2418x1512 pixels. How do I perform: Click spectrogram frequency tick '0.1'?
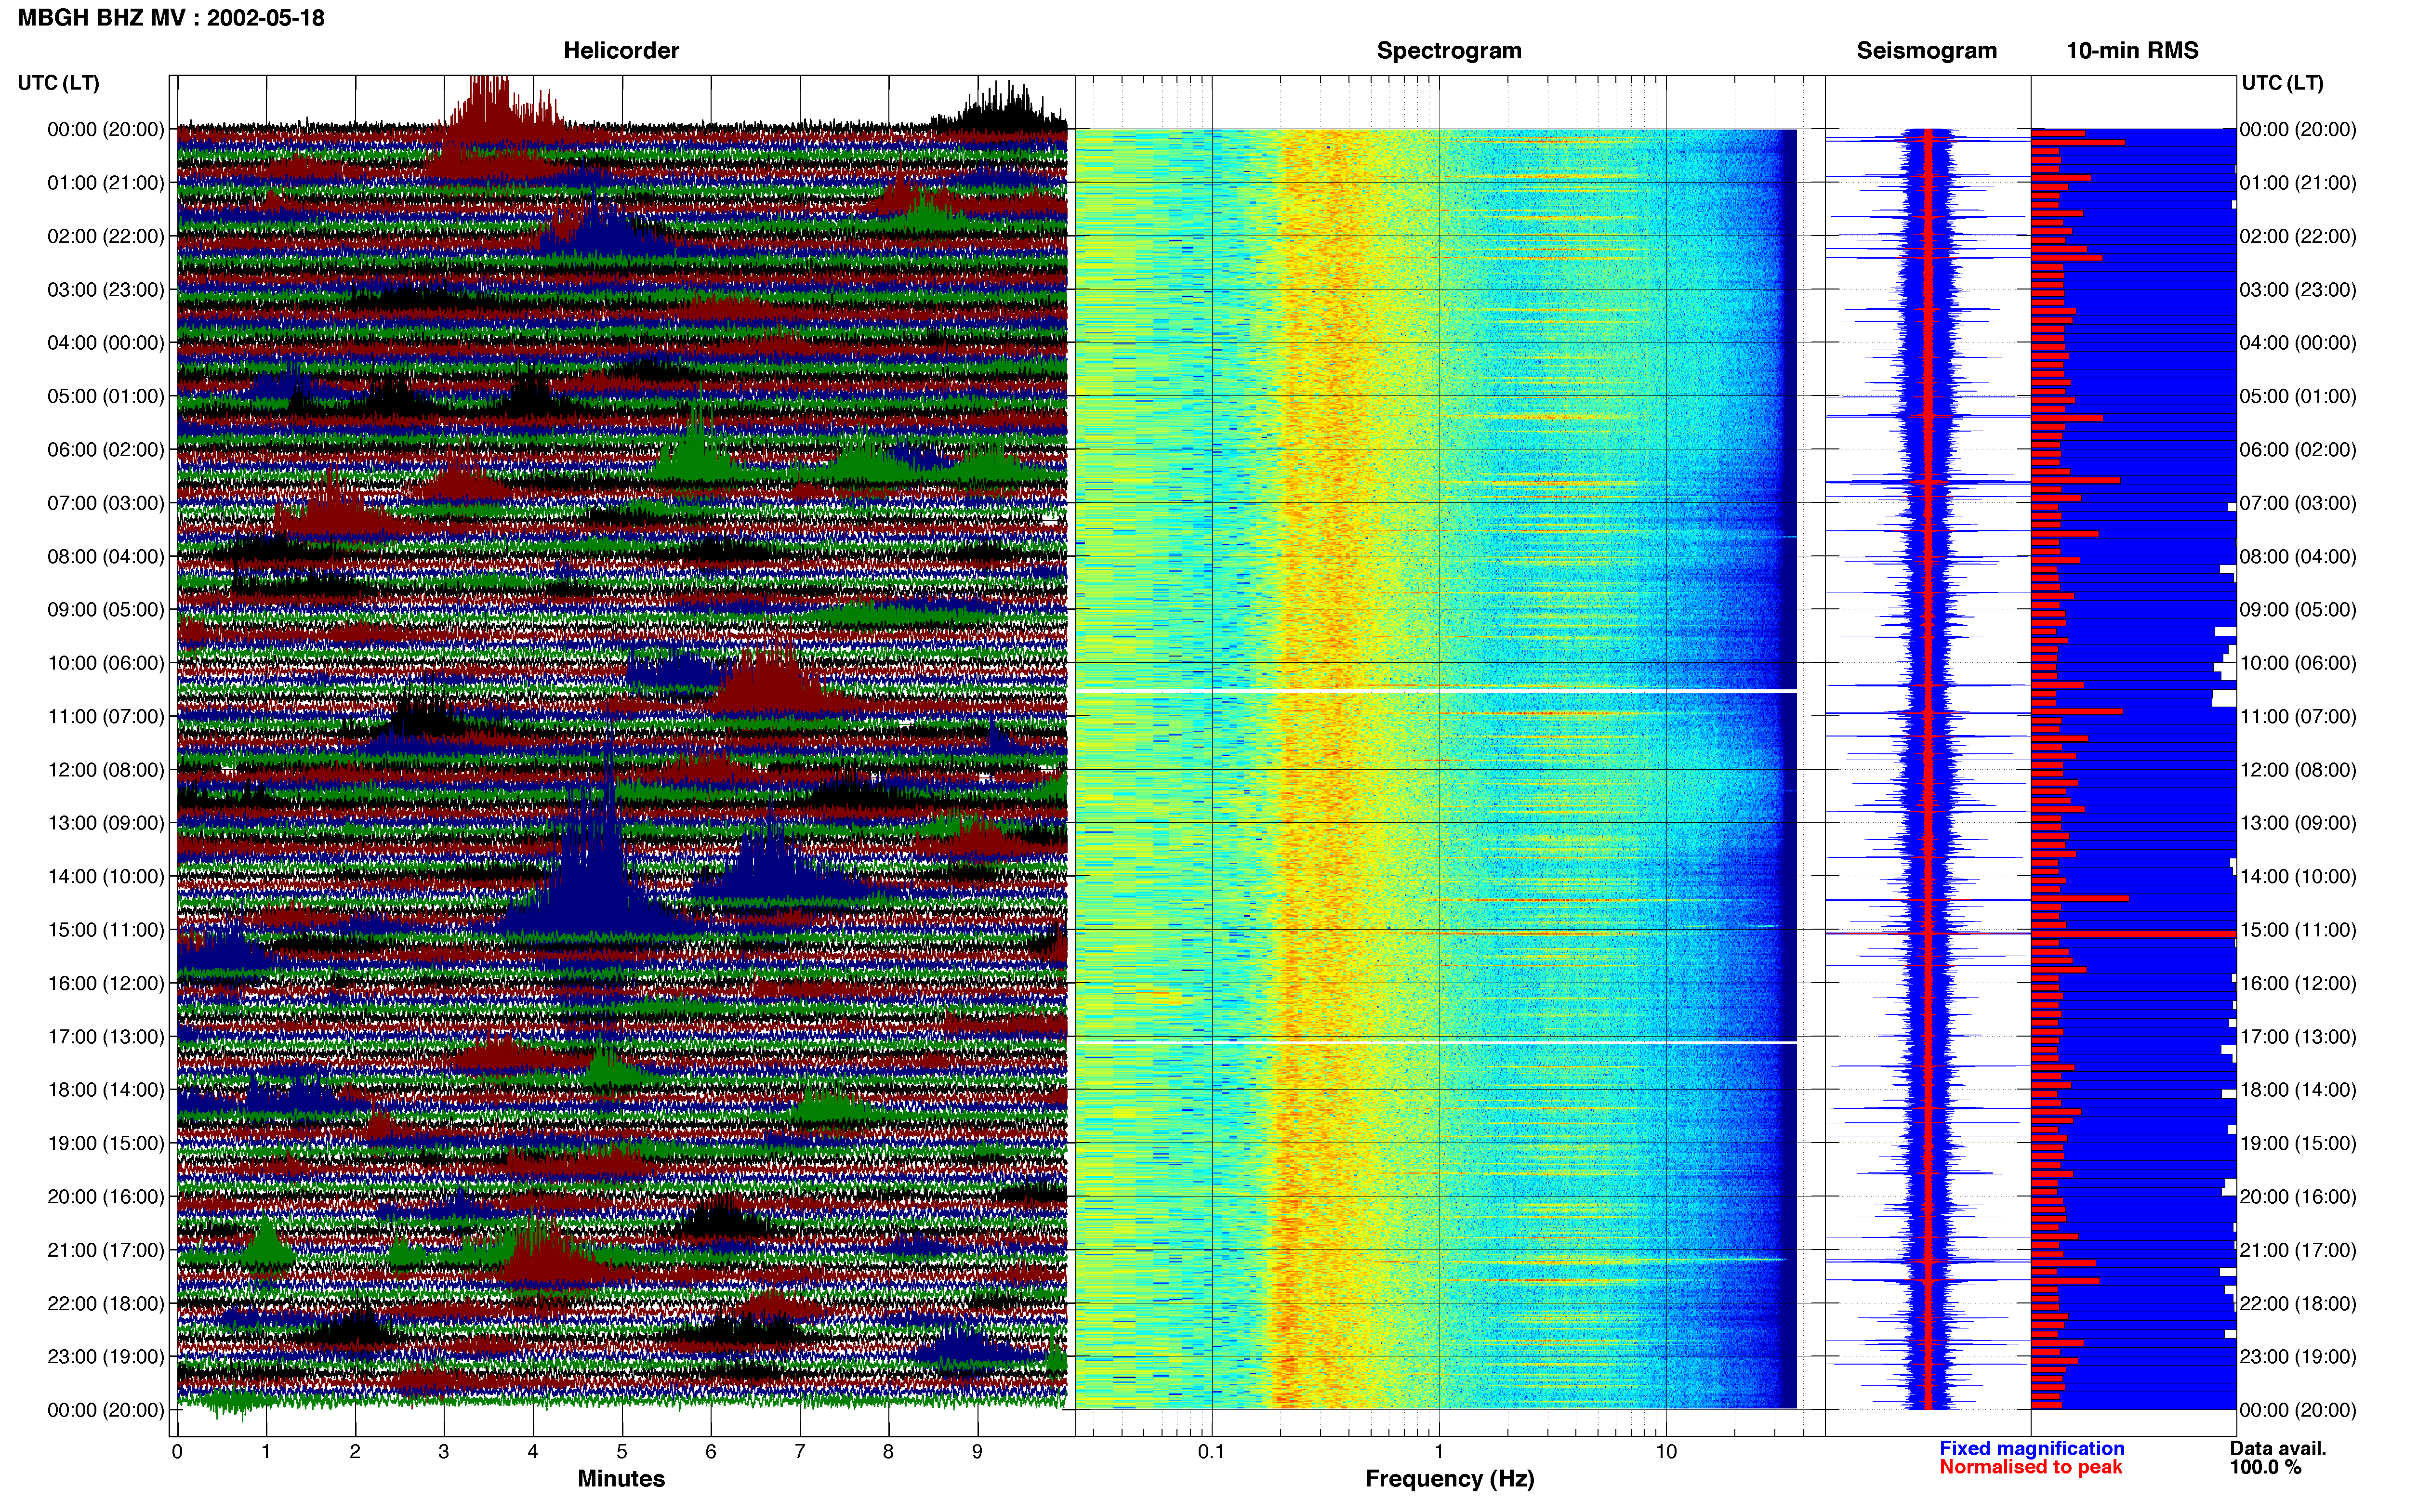[1211, 1452]
